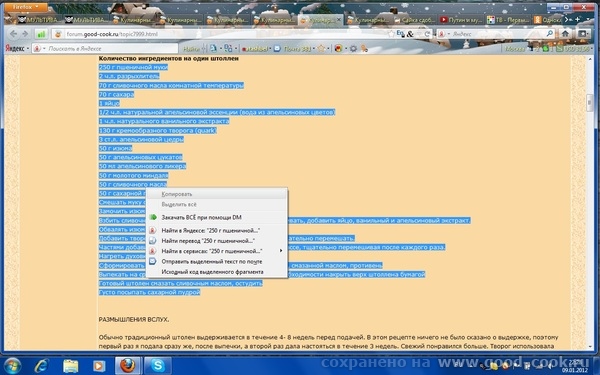Open a new tab with plus button
The height and width of the screenshot is (375, 600).
577,19
